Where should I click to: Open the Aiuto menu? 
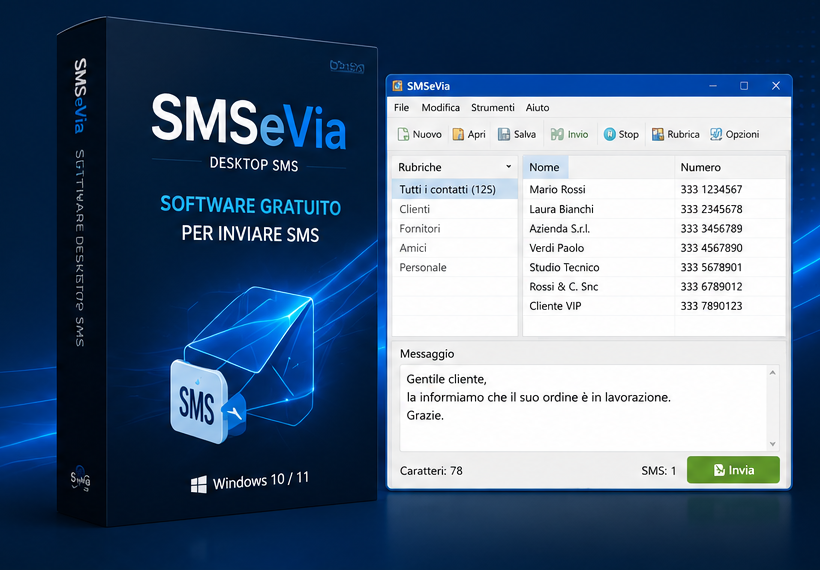coord(537,108)
